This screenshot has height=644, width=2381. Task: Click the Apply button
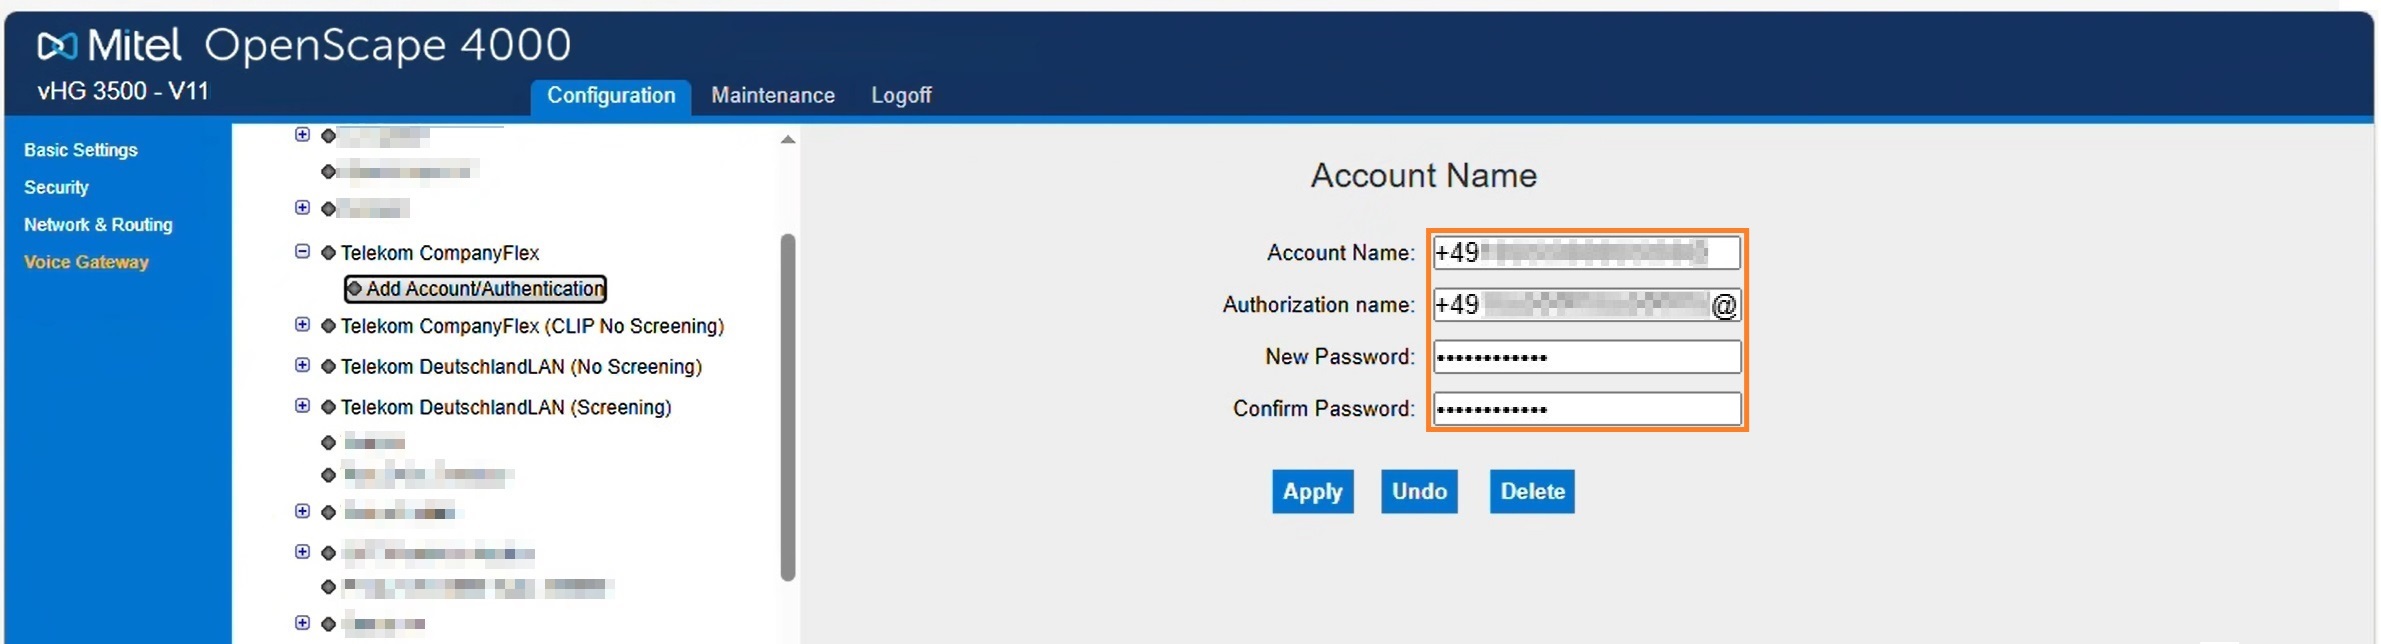point(1312,492)
